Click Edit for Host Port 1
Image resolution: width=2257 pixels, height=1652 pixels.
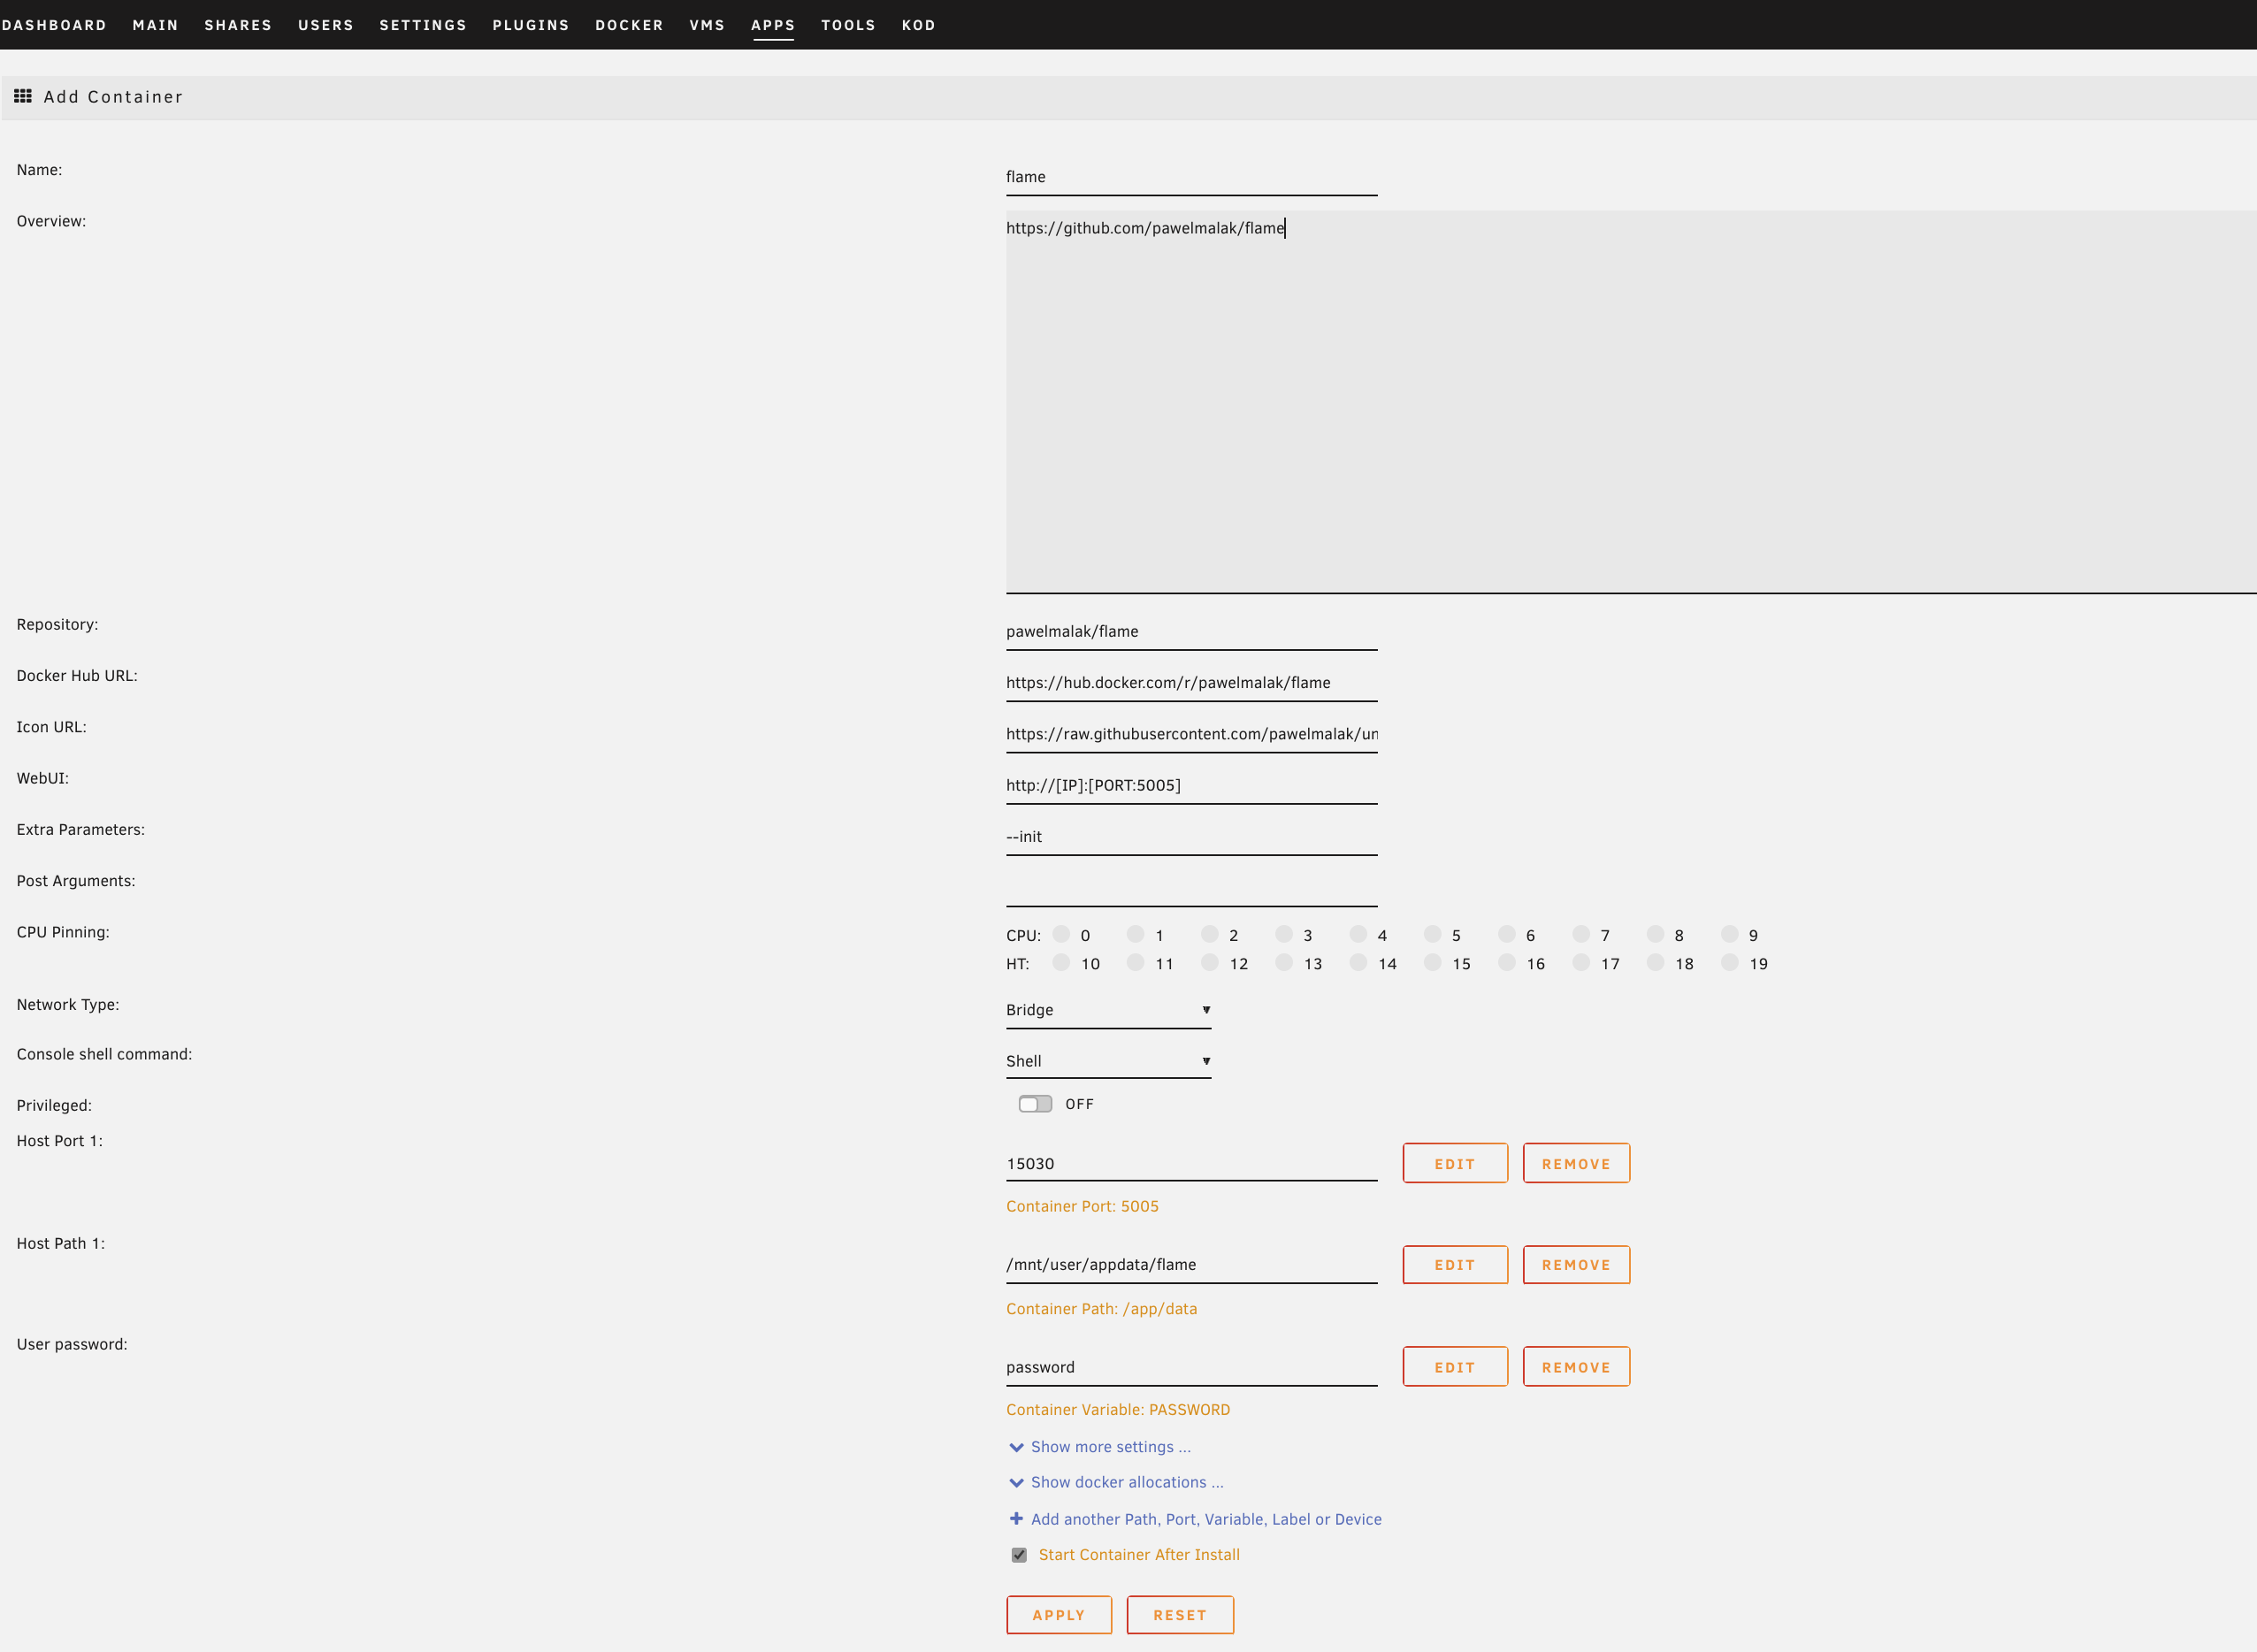(1454, 1164)
